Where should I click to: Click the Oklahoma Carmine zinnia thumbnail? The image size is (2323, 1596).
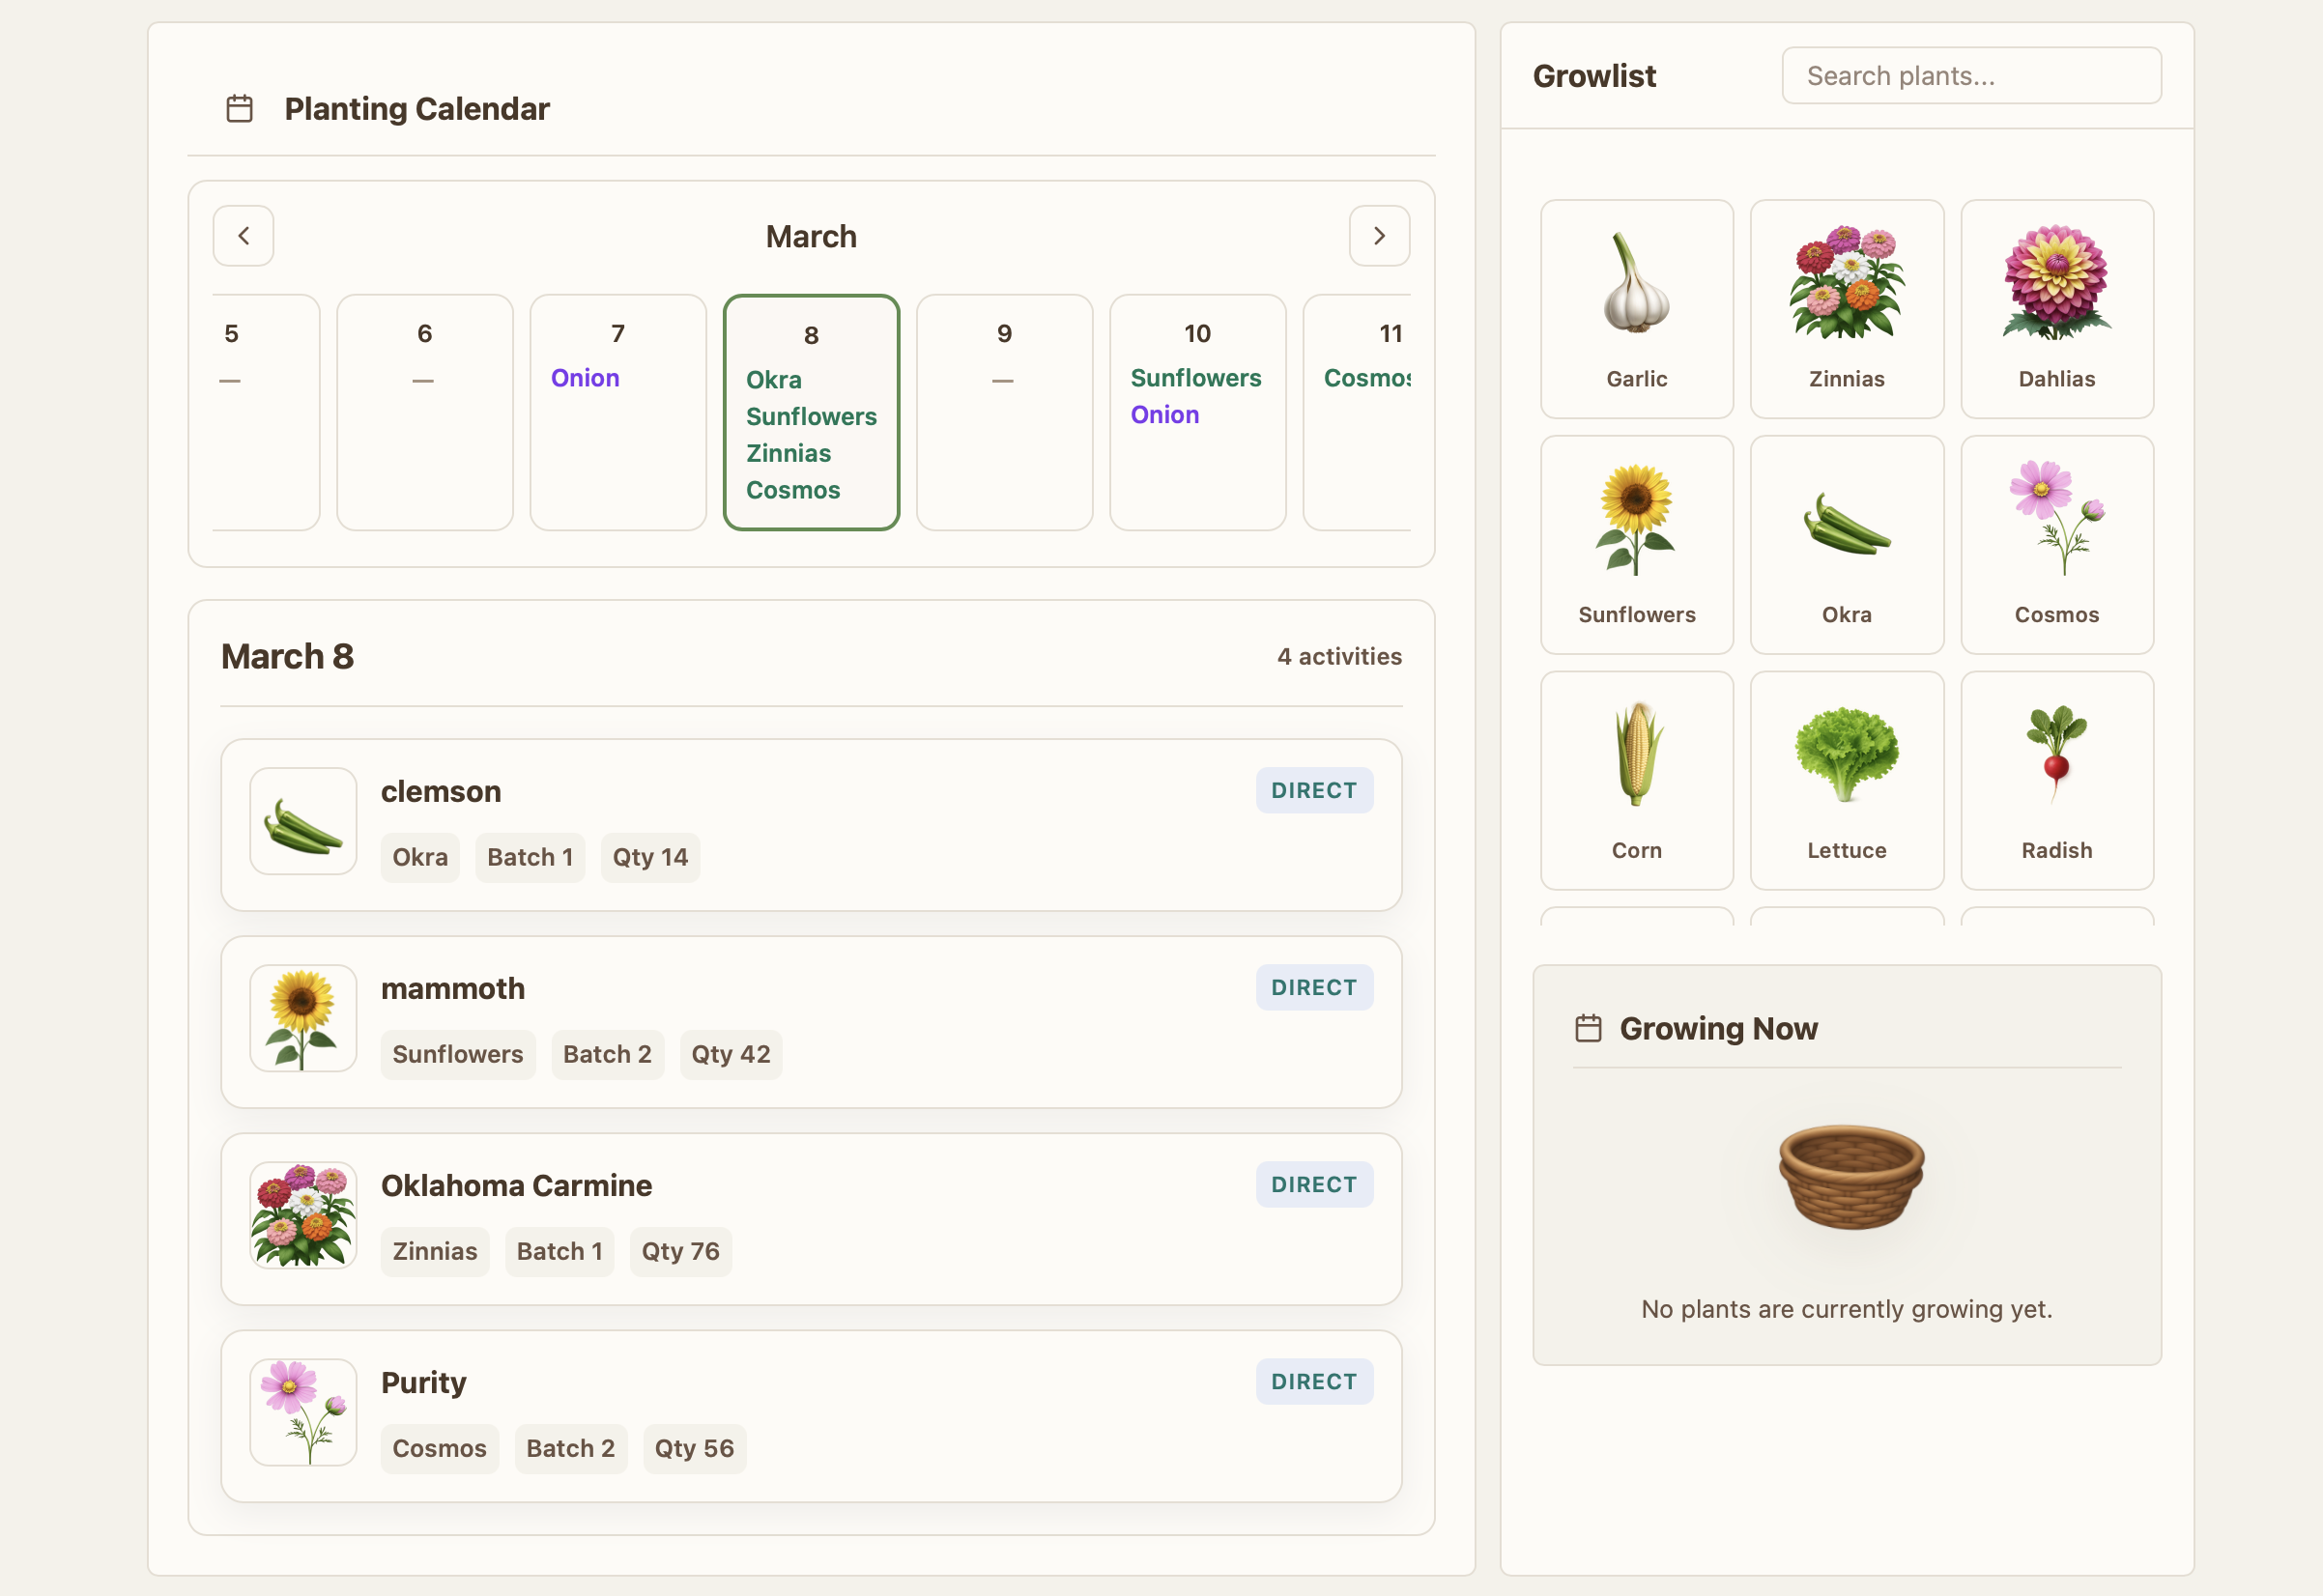point(303,1215)
